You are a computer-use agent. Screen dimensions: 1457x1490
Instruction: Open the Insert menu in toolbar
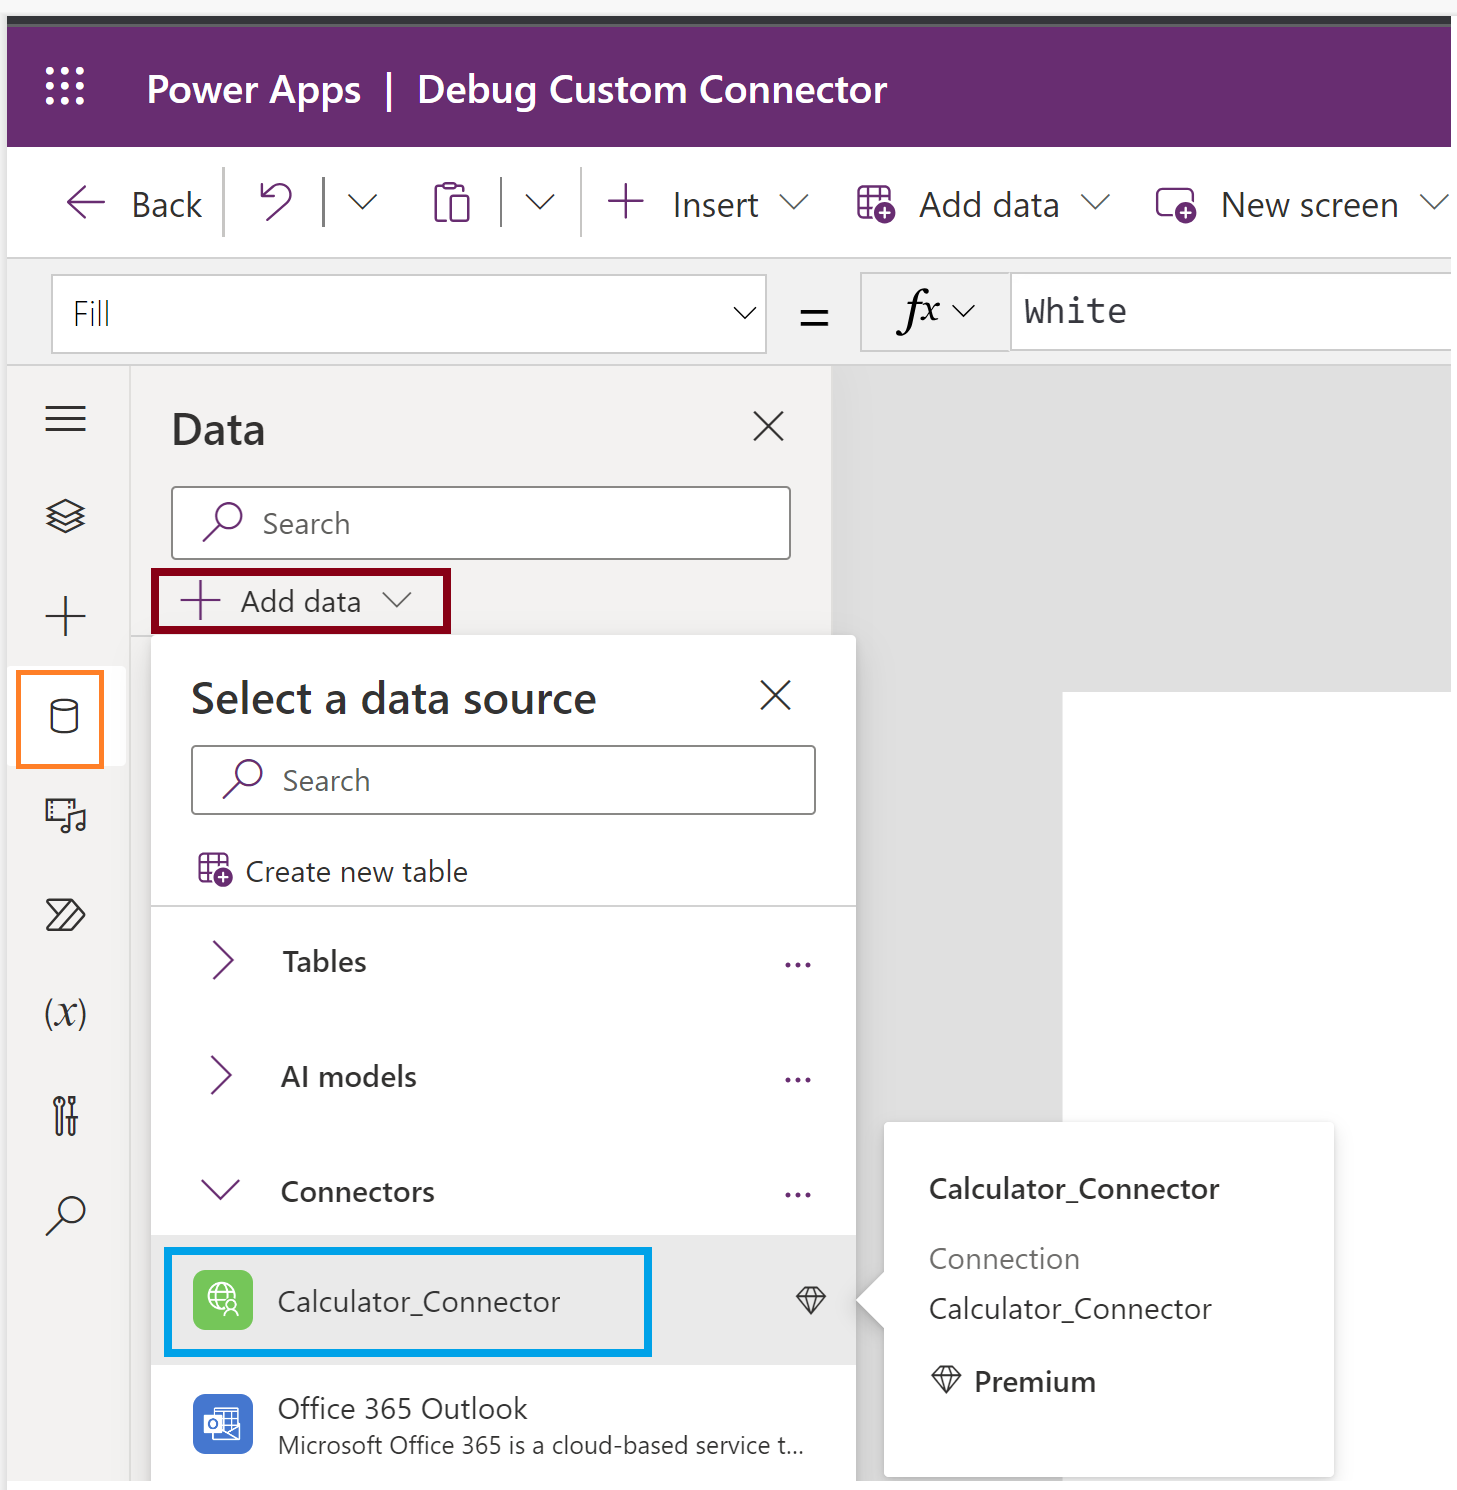coord(708,204)
